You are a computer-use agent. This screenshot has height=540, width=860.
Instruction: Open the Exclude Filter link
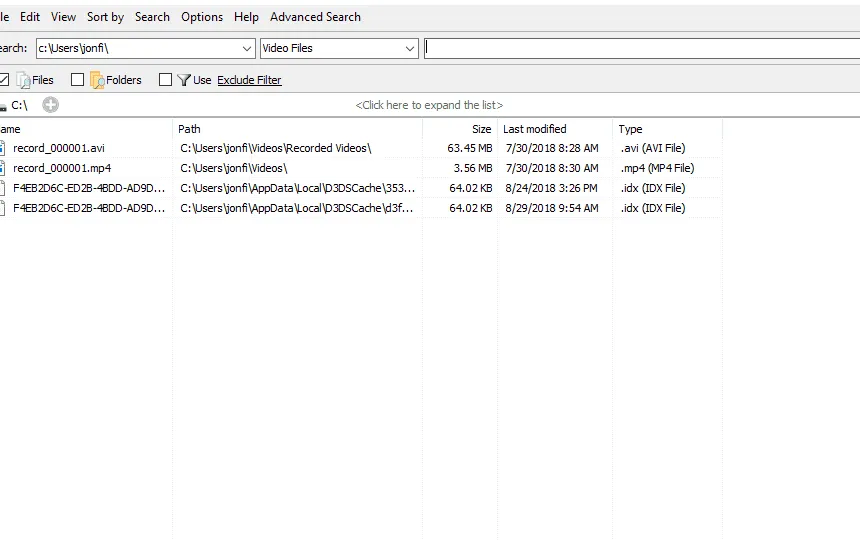pyautogui.click(x=249, y=80)
